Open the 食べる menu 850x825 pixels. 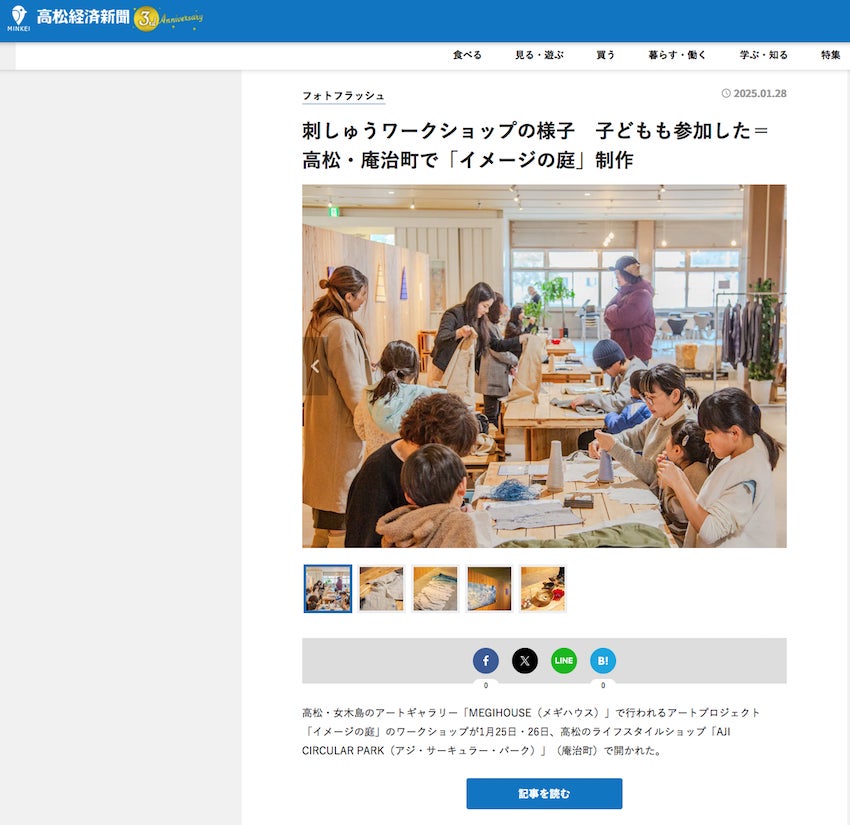[x=467, y=55]
